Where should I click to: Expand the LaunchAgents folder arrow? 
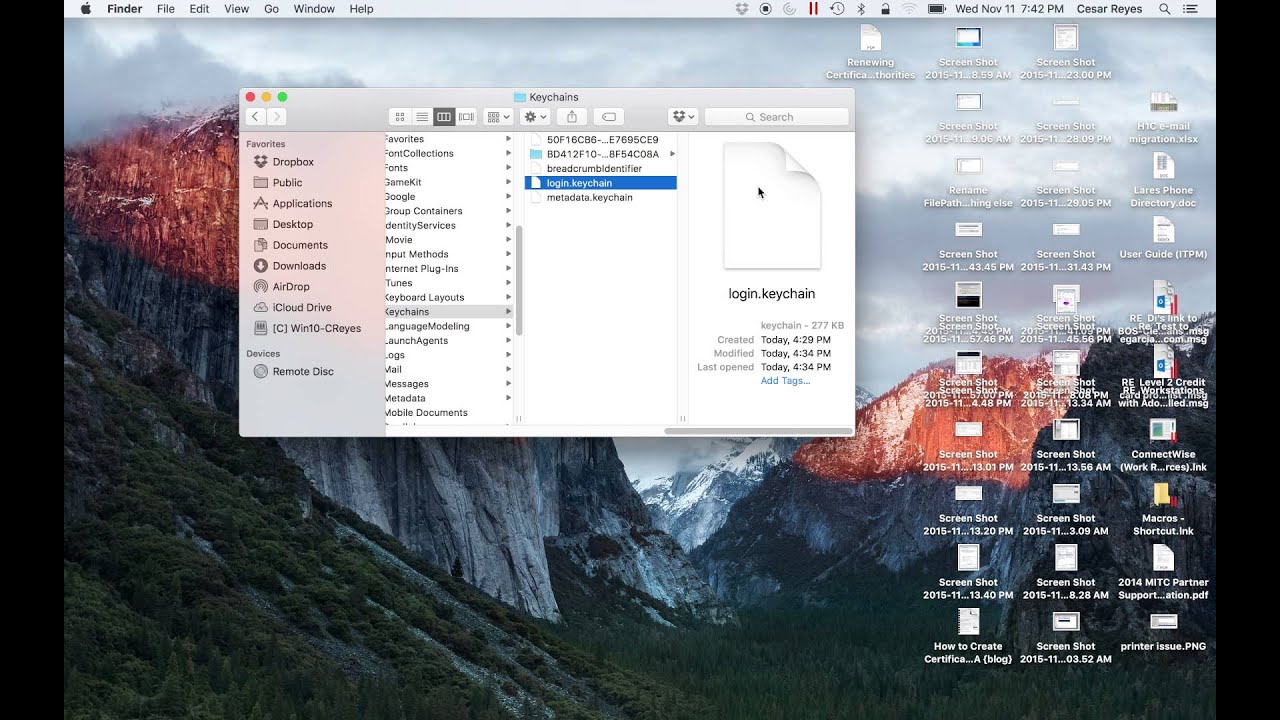pos(508,341)
